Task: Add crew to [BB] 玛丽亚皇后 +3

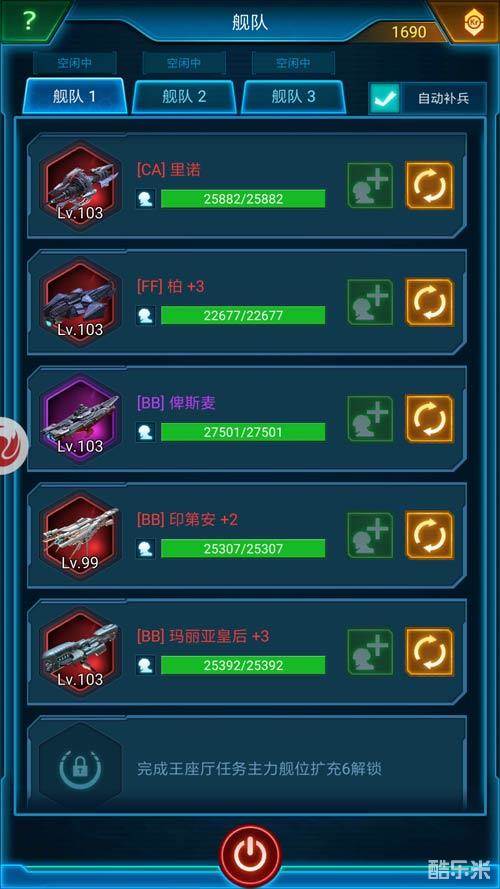Action: click(370, 653)
